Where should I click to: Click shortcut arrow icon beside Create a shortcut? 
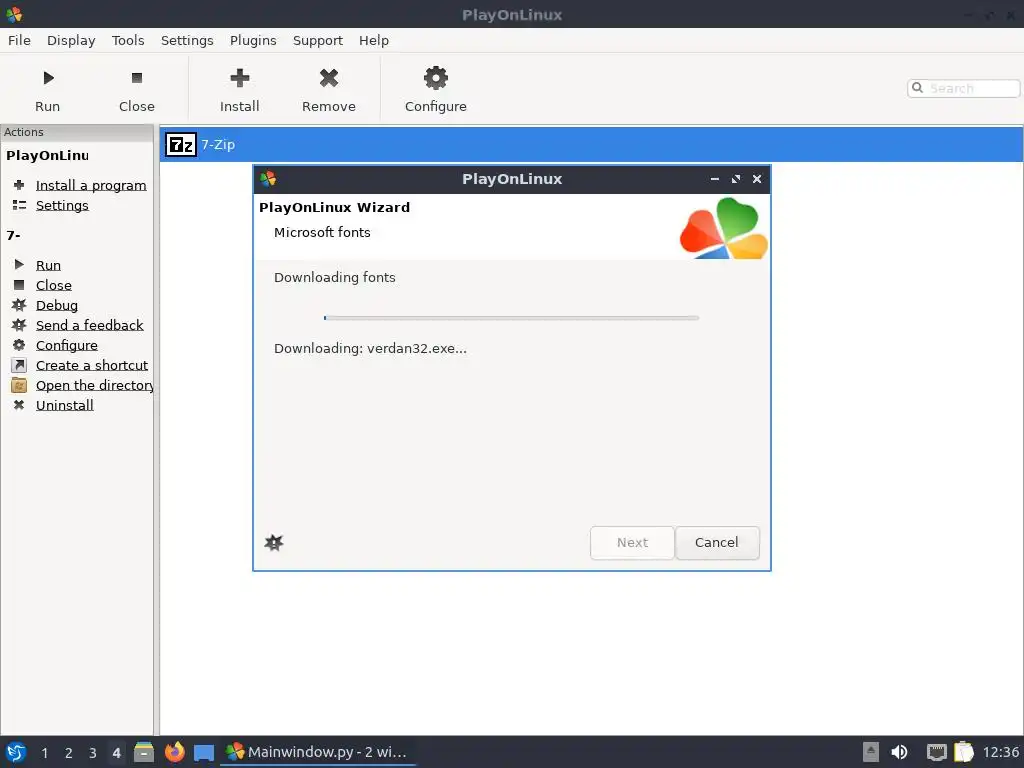pyautogui.click(x=19, y=365)
